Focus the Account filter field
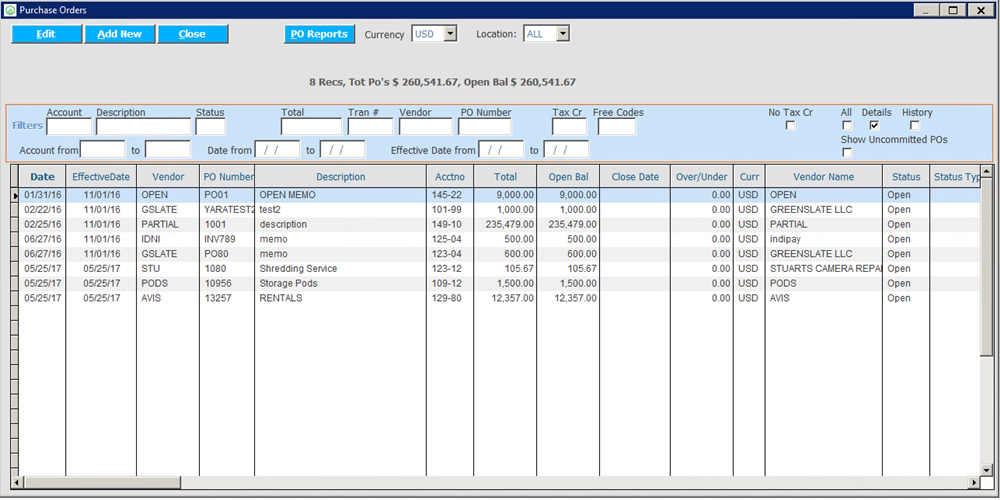This screenshot has width=1000, height=500. click(x=69, y=127)
